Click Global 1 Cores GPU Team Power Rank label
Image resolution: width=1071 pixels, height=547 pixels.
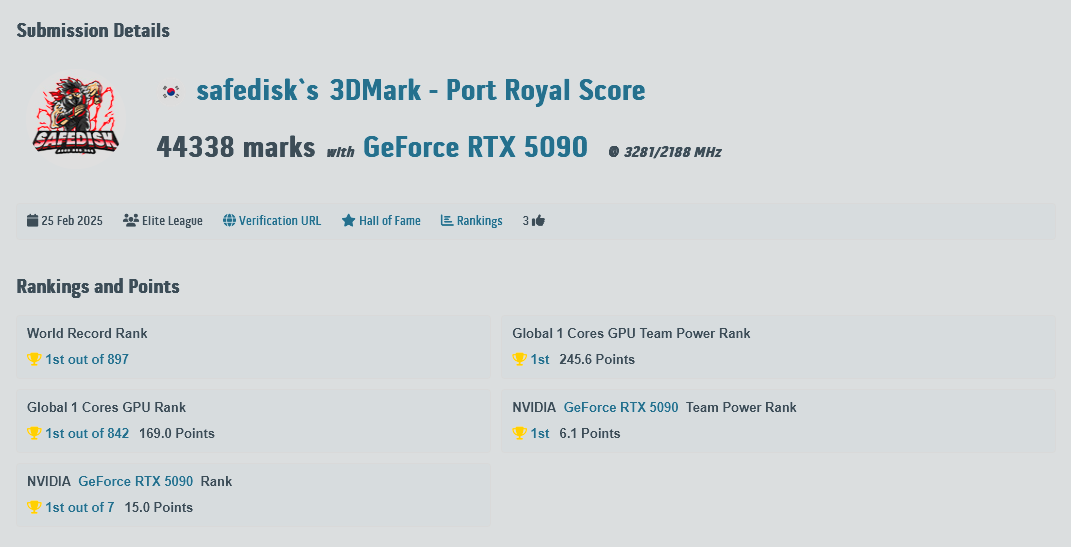(x=631, y=333)
